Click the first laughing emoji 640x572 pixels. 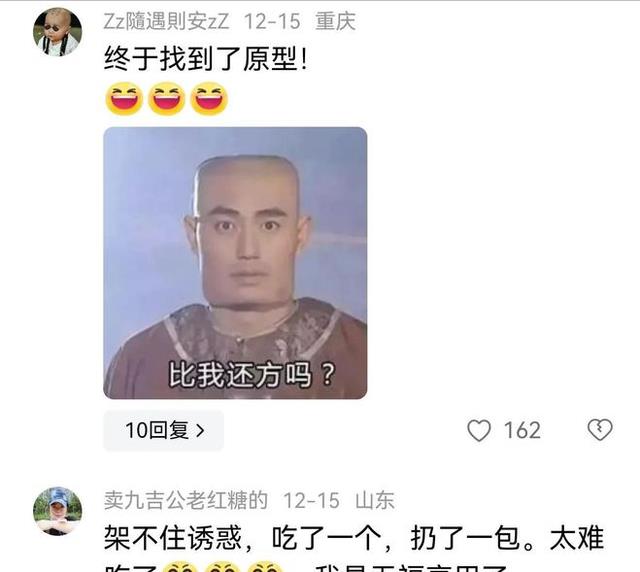[x=124, y=98]
